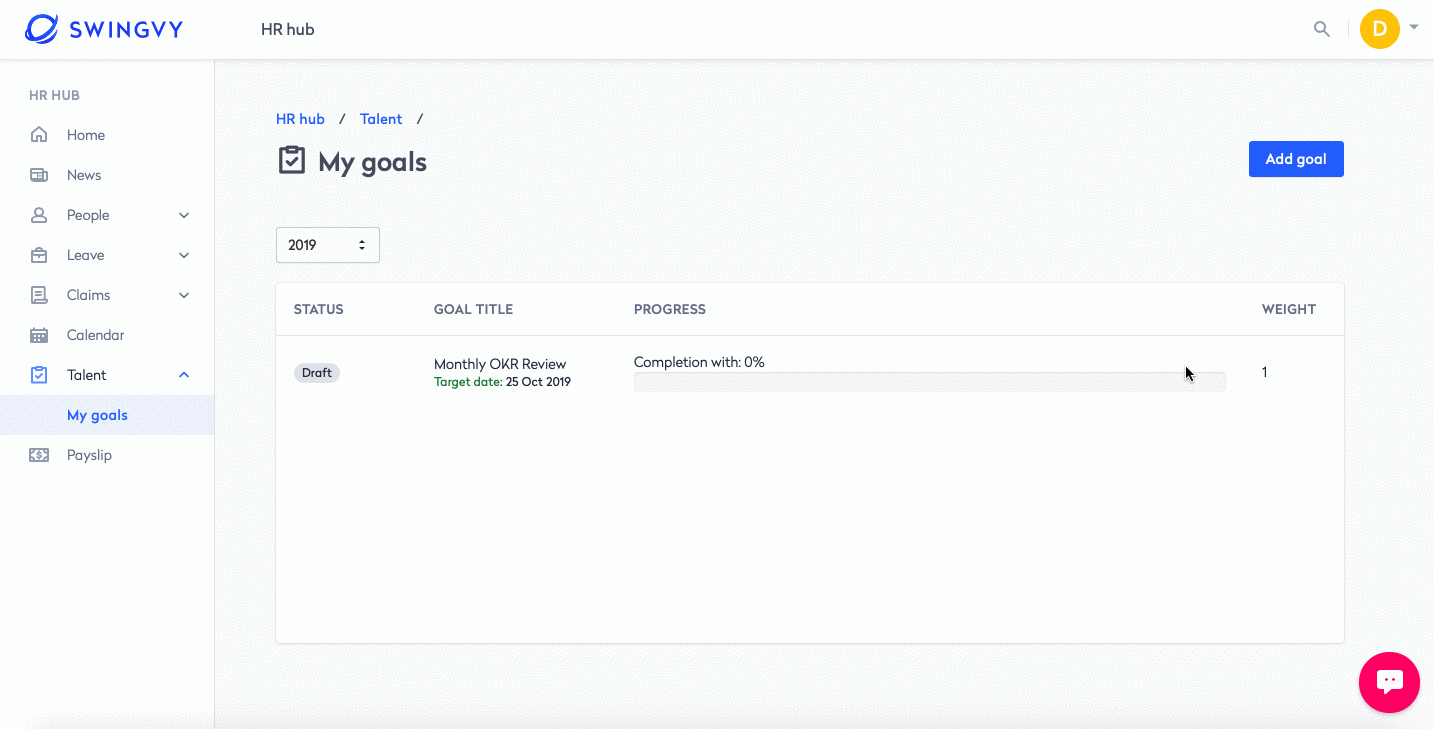Viewport: 1434px width, 729px height.
Task: Click the PROGRESS column header
Action: [670, 309]
